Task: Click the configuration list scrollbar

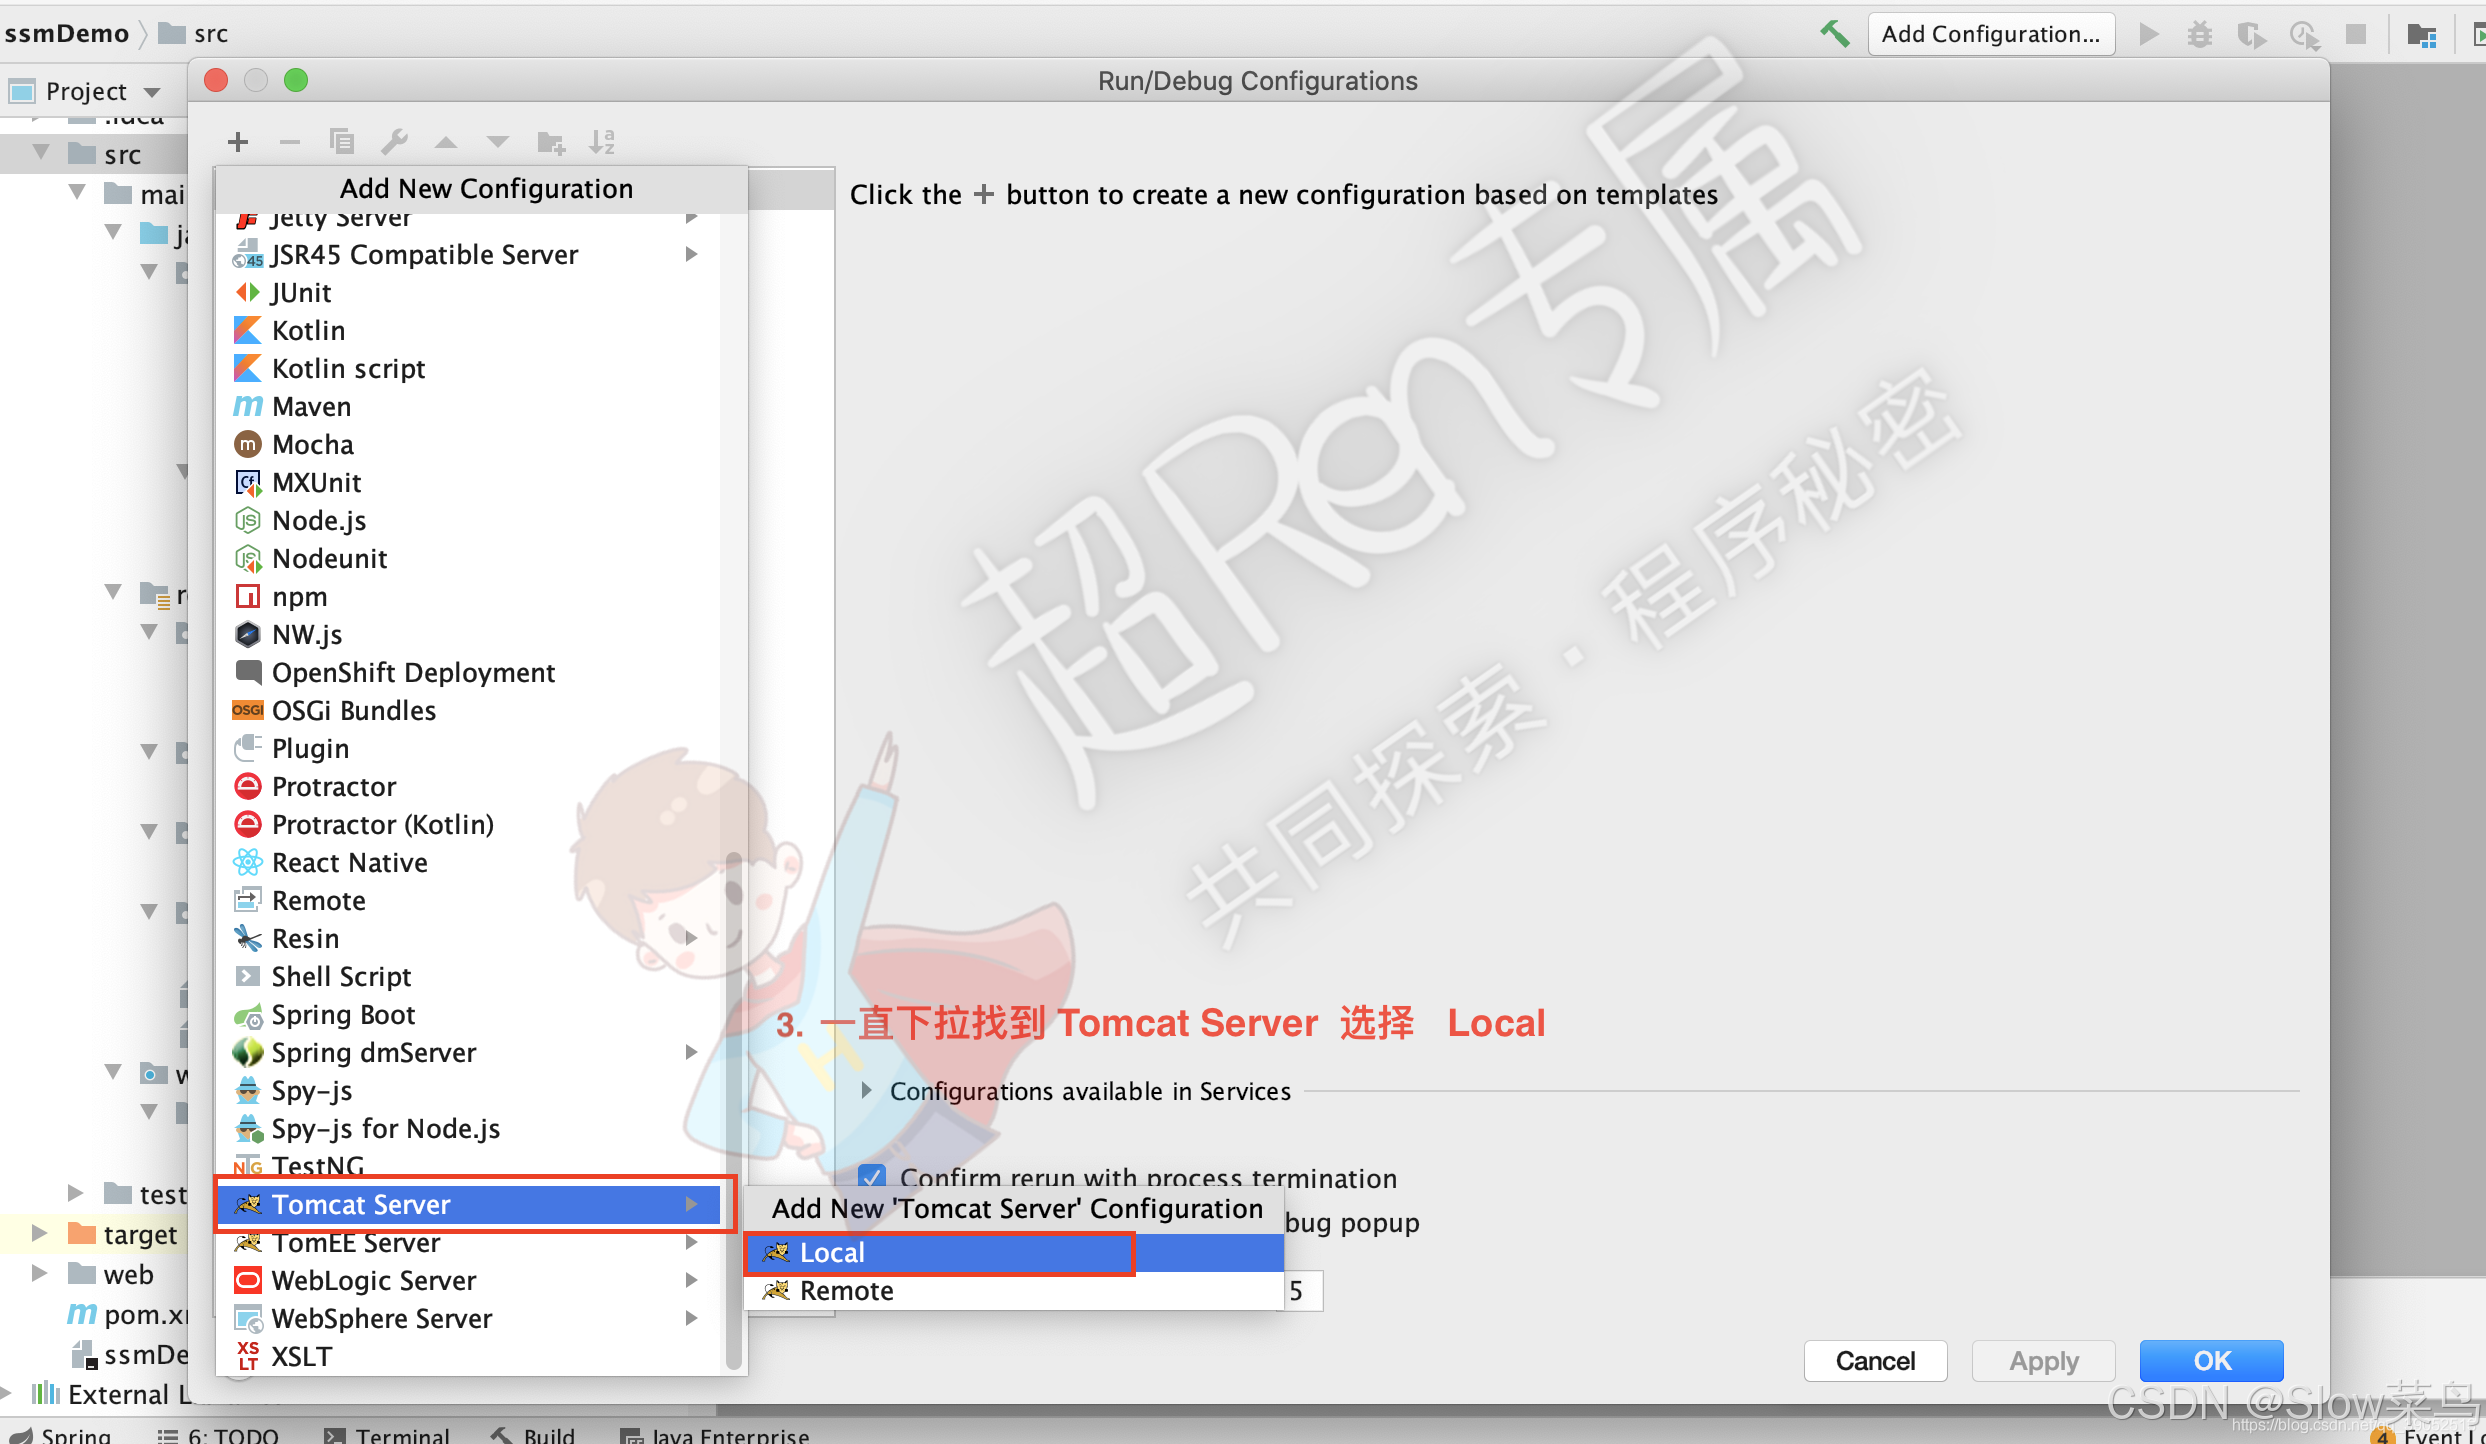Action: 733,1110
